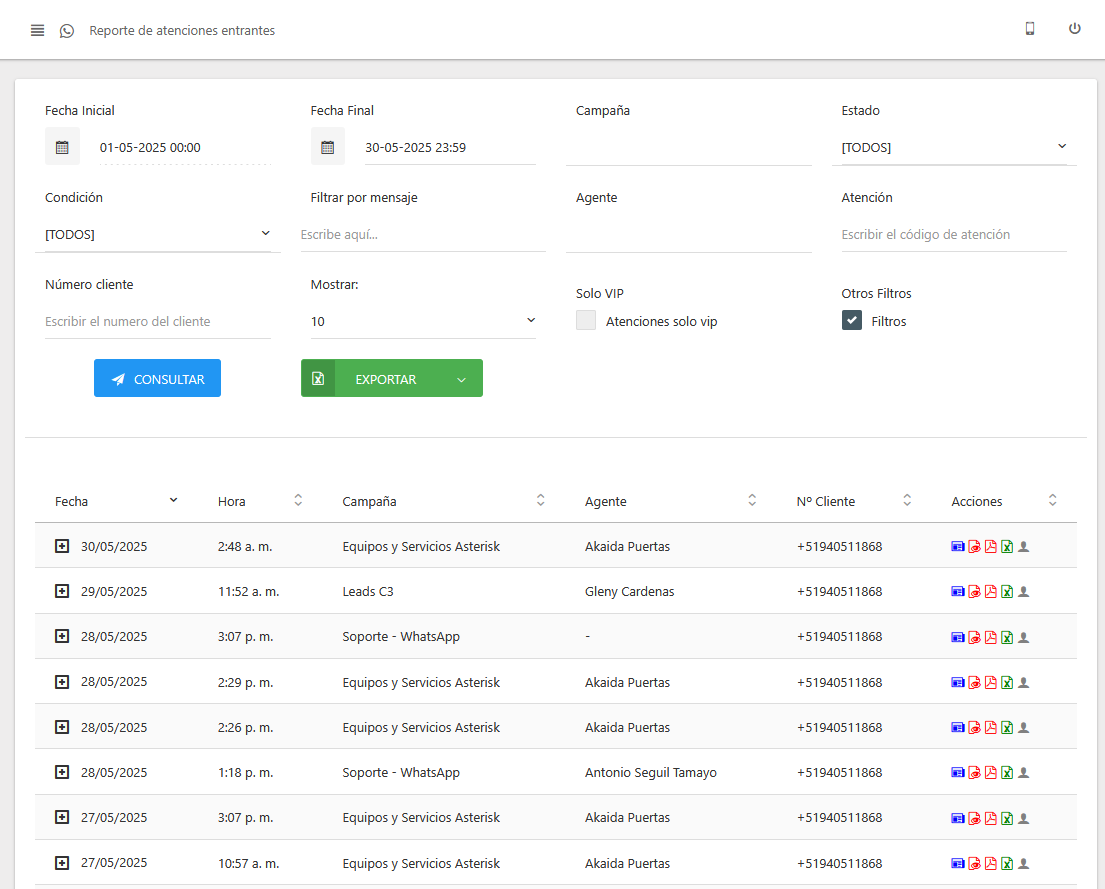Click the Gleny Cardenas agent cell
This screenshot has width=1105, height=889.
tap(629, 591)
